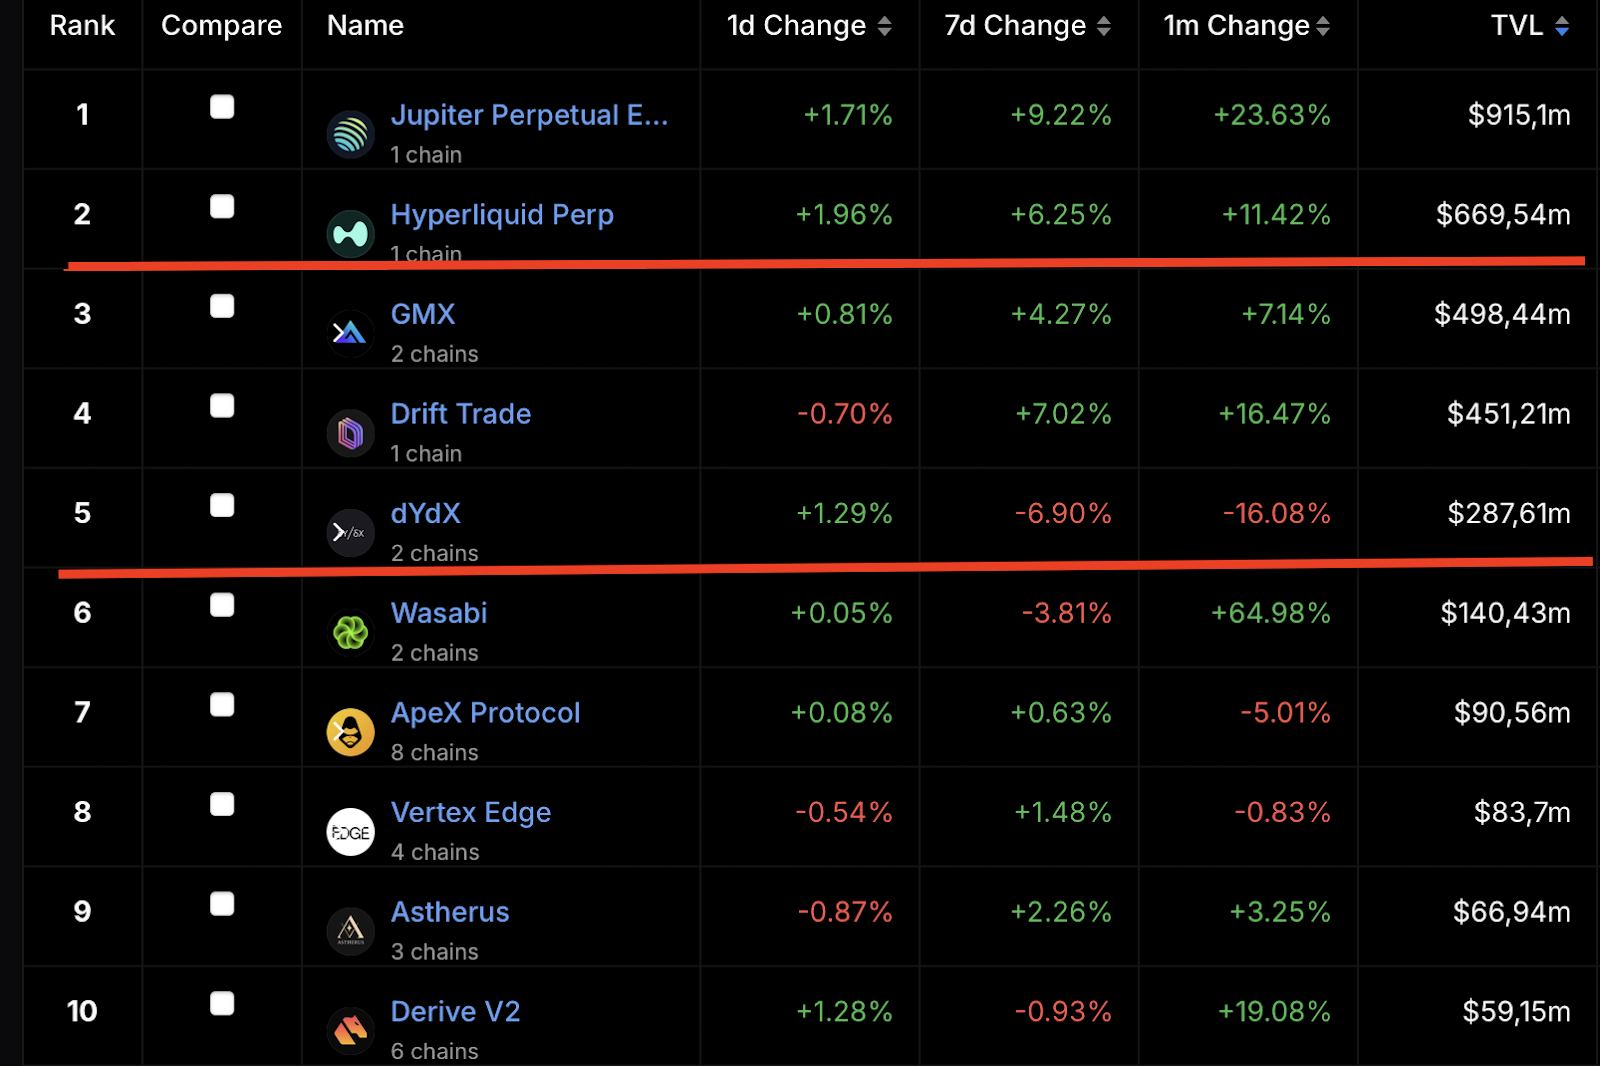Sort by the 7d Change column arrows

coord(1103,26)
